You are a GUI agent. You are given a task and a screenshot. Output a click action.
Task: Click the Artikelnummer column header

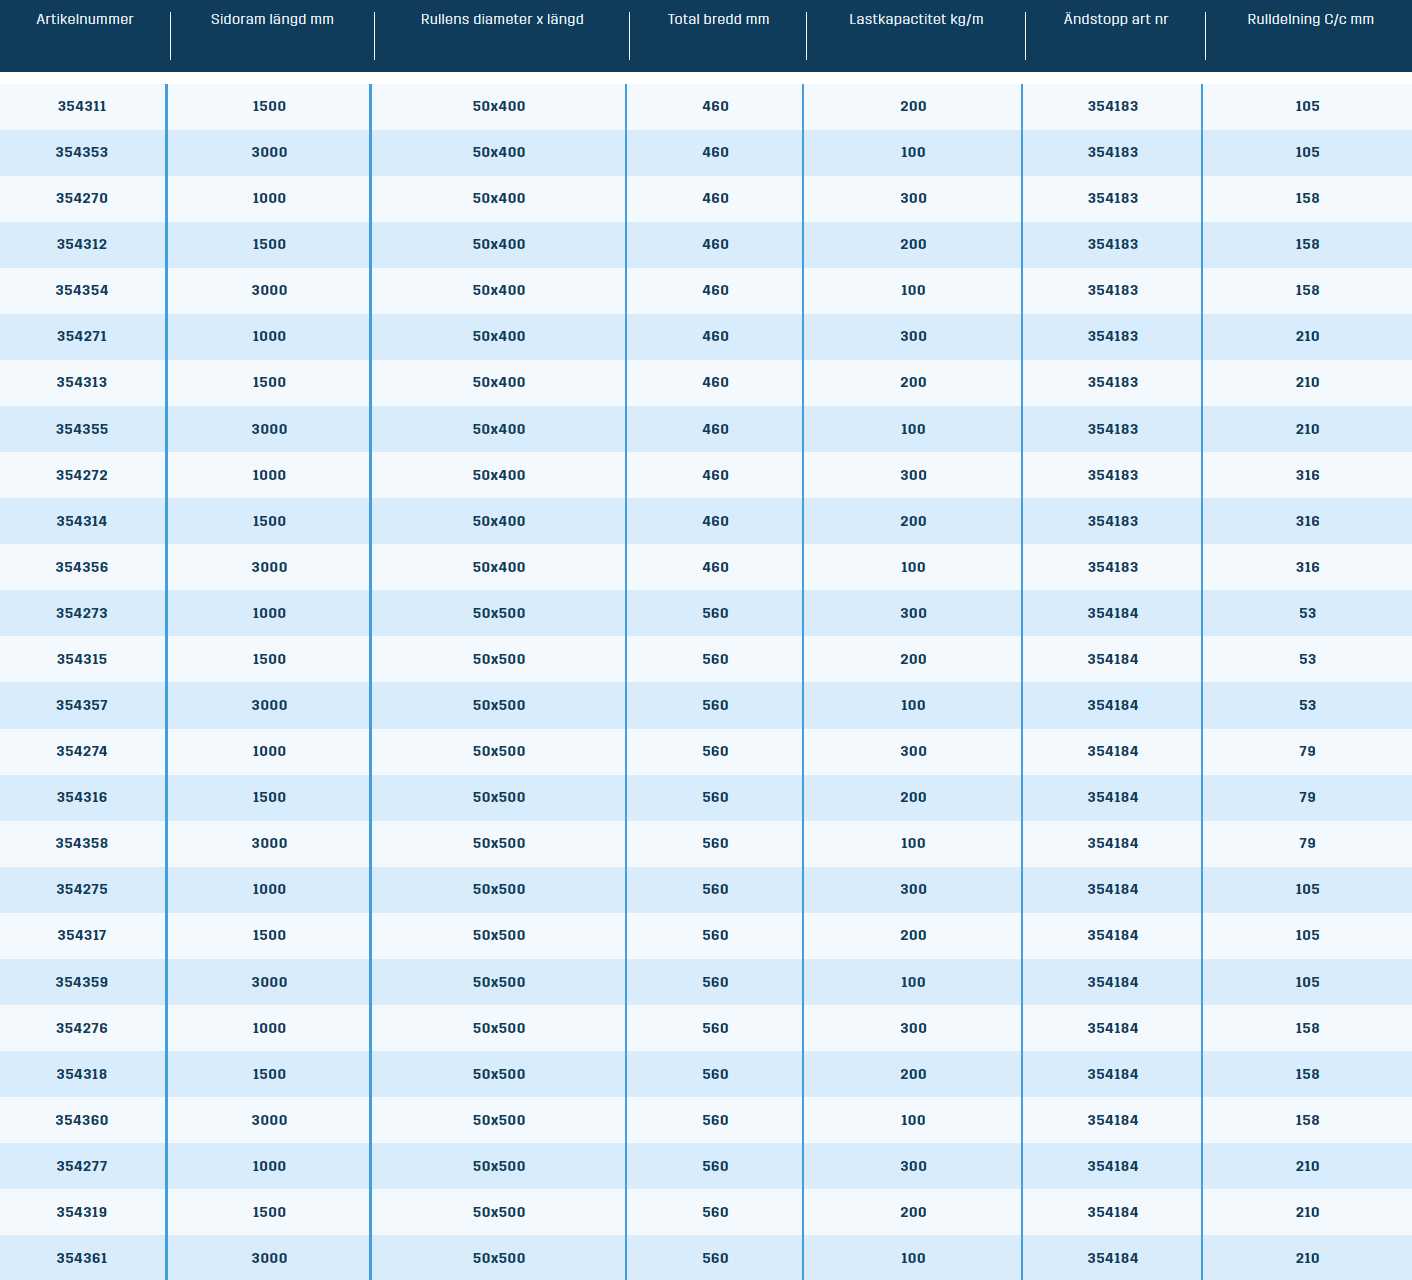85,19
